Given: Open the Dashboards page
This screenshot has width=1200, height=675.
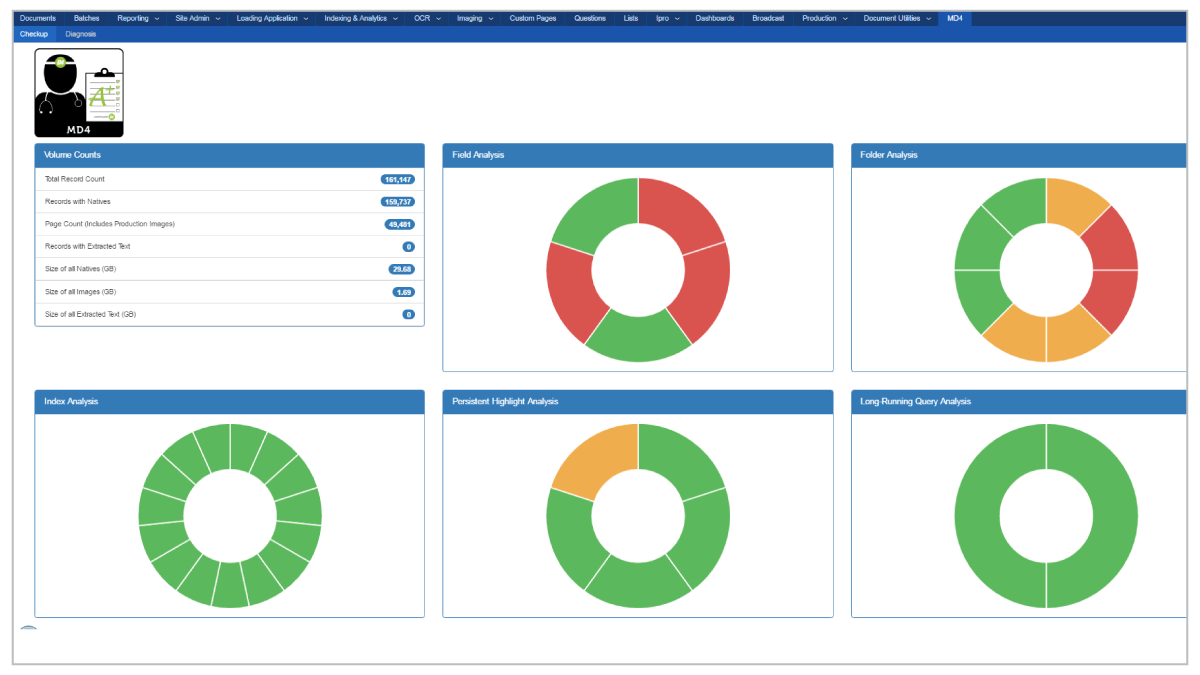Looking at the screenshot, I should tap(715, 18).
